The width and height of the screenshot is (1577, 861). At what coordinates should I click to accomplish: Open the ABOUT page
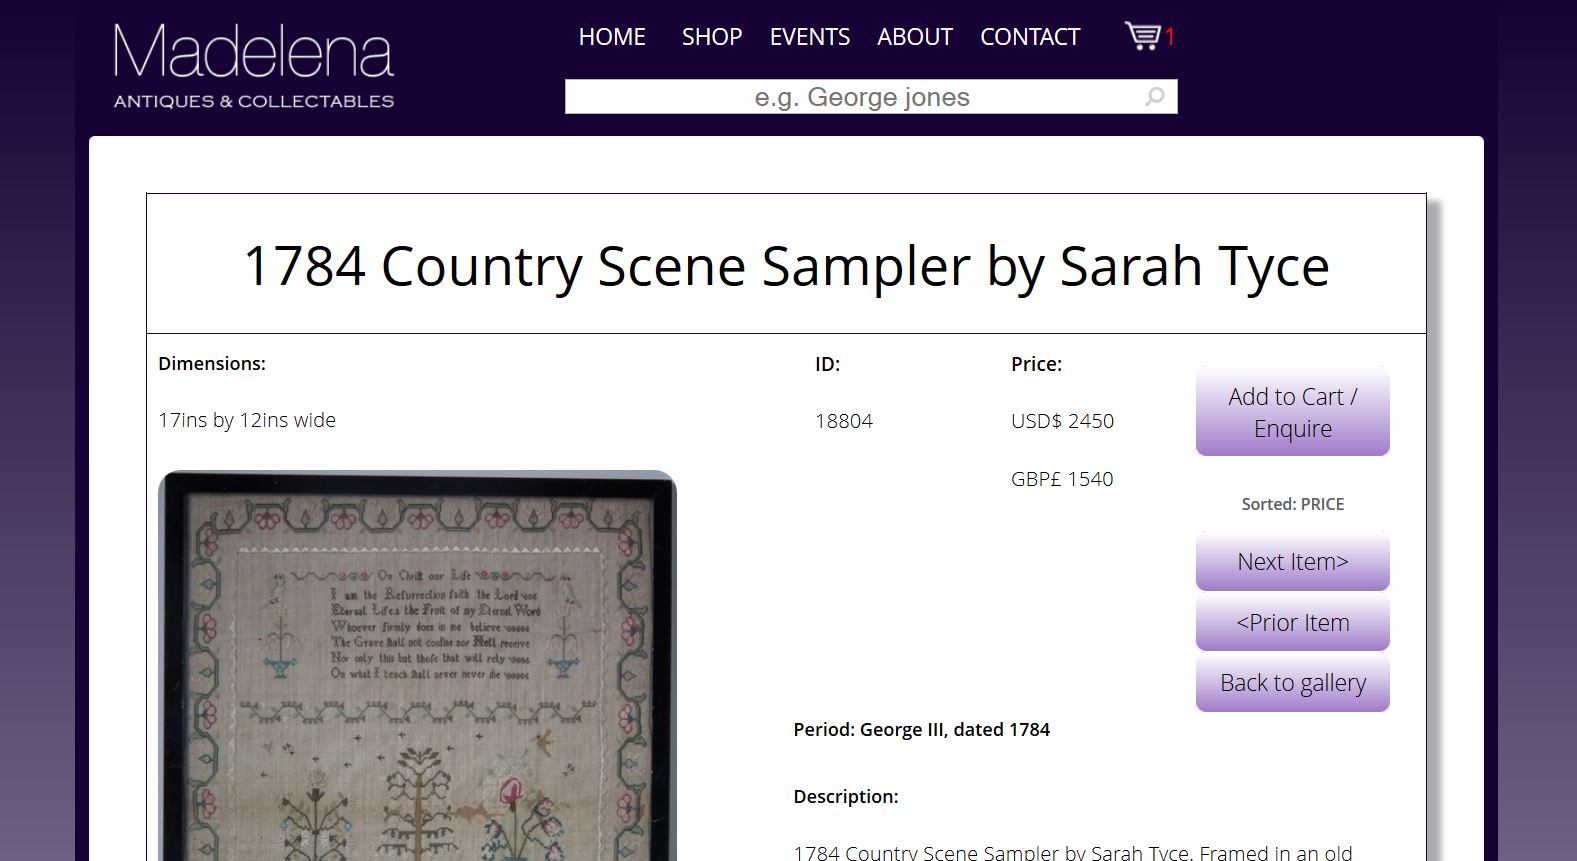click(914, 37)
